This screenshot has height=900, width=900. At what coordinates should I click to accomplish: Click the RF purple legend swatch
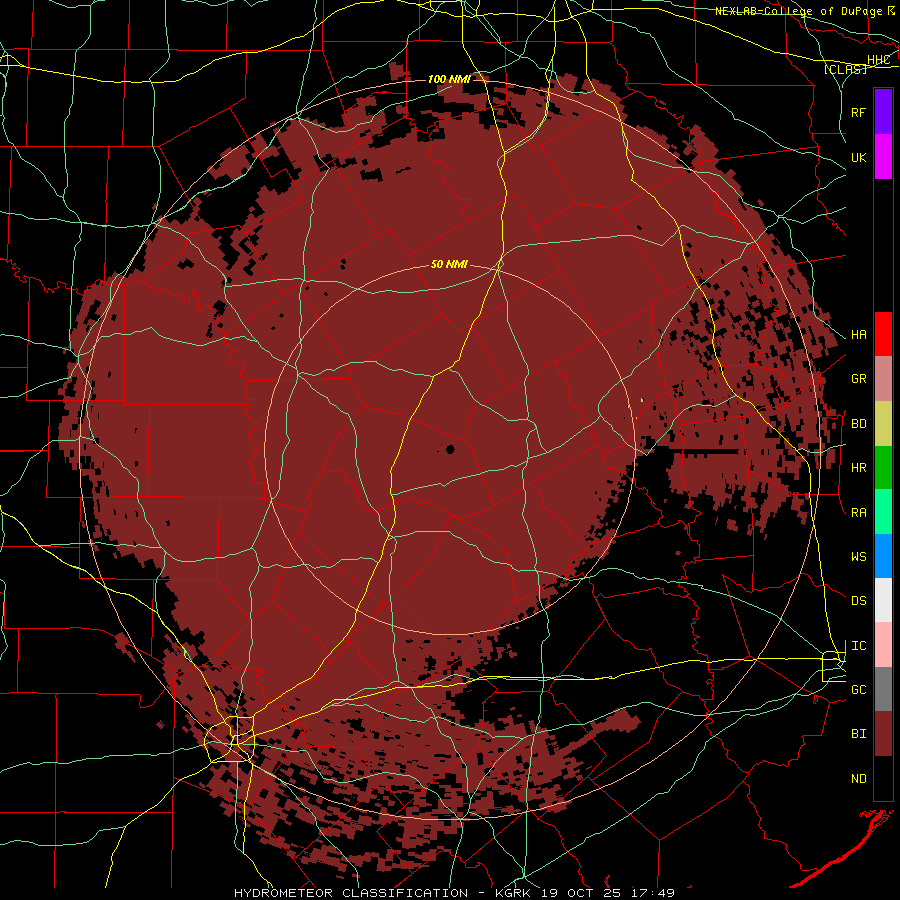pyautogui.click(x=883, y=112)
